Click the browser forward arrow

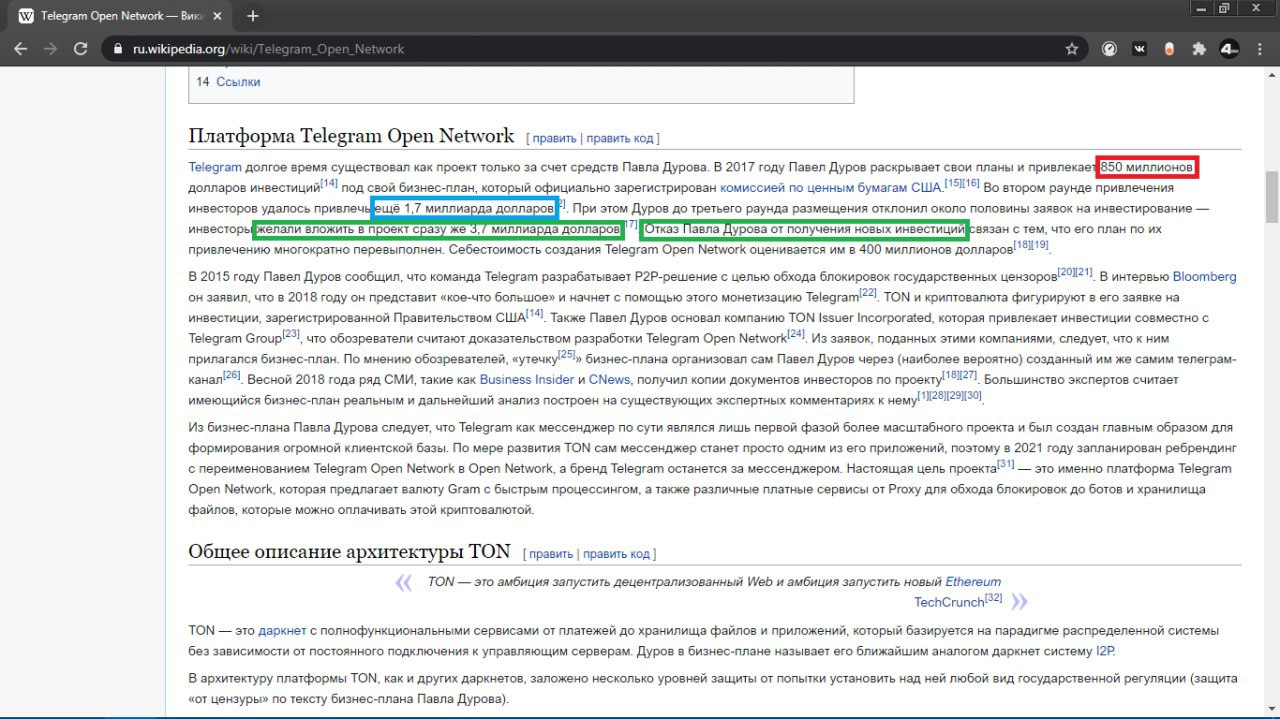pyautogui.click(x=50, y=48)
